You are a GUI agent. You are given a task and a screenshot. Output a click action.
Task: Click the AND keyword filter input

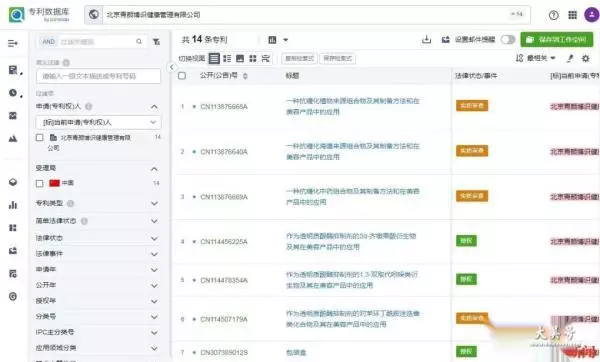tap(96, 41)
